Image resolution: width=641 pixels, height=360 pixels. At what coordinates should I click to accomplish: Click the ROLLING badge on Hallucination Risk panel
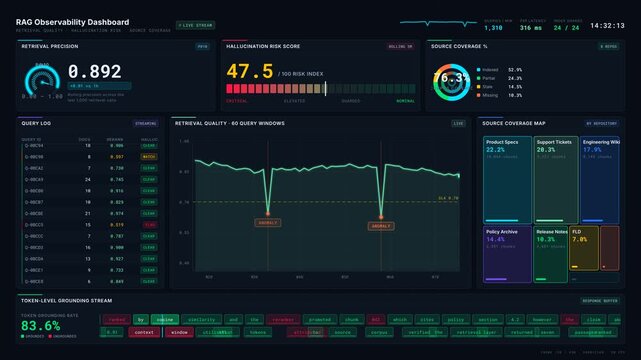400,47
